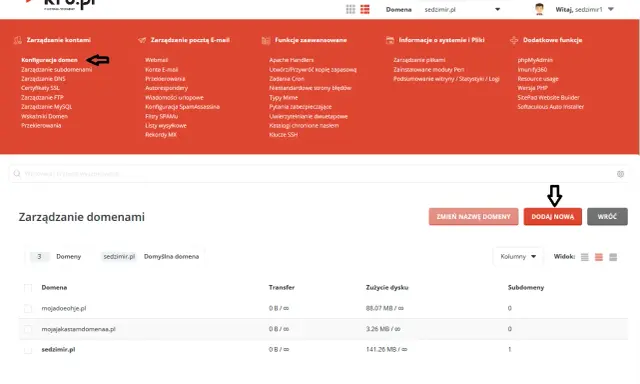The image size is (640, 384).
Task: Check the sedzimir.pl row checkbox
Action: tap(28, 350)
